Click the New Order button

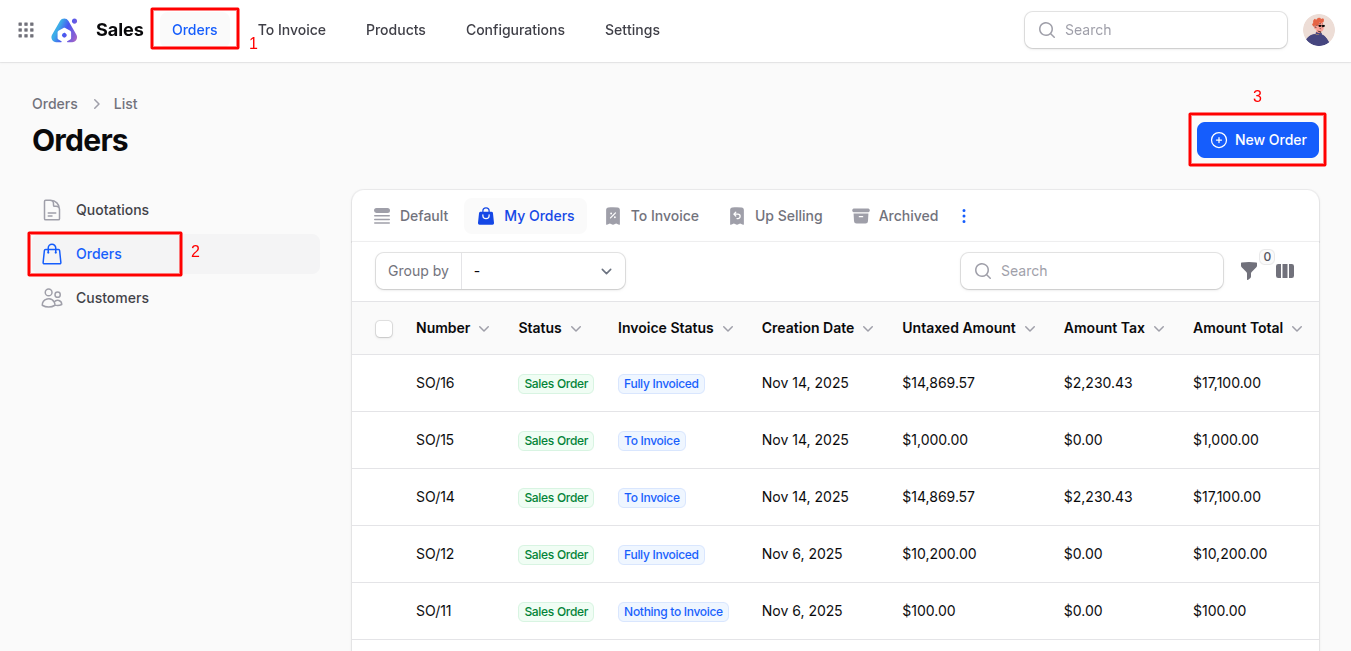1258,140
